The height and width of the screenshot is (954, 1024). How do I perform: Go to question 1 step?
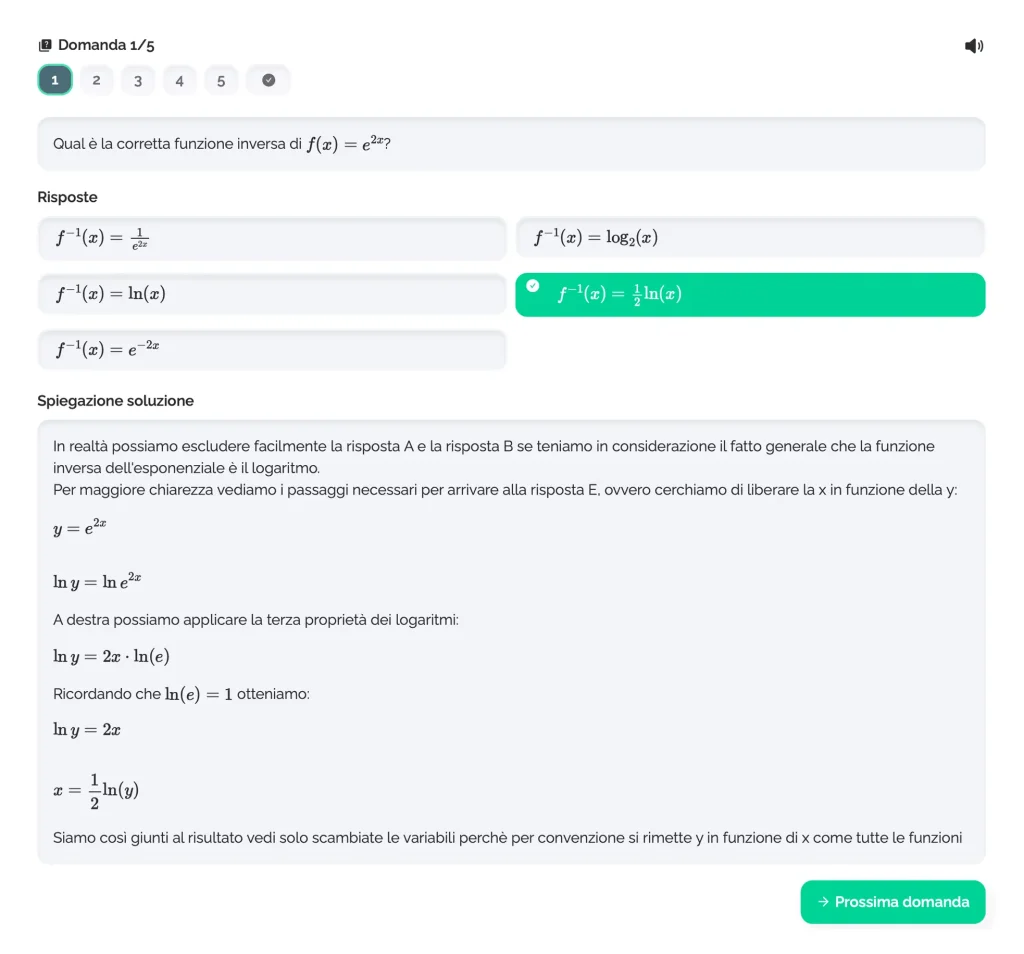(55, 80)
